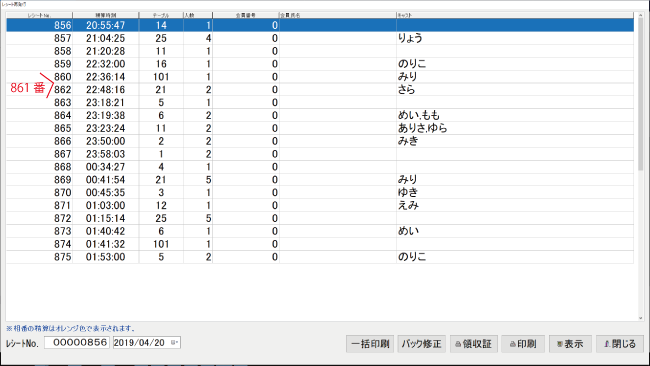Click table number 12 in row 871
The height and width of the screenshot is (366, 650).
(161, 205)
